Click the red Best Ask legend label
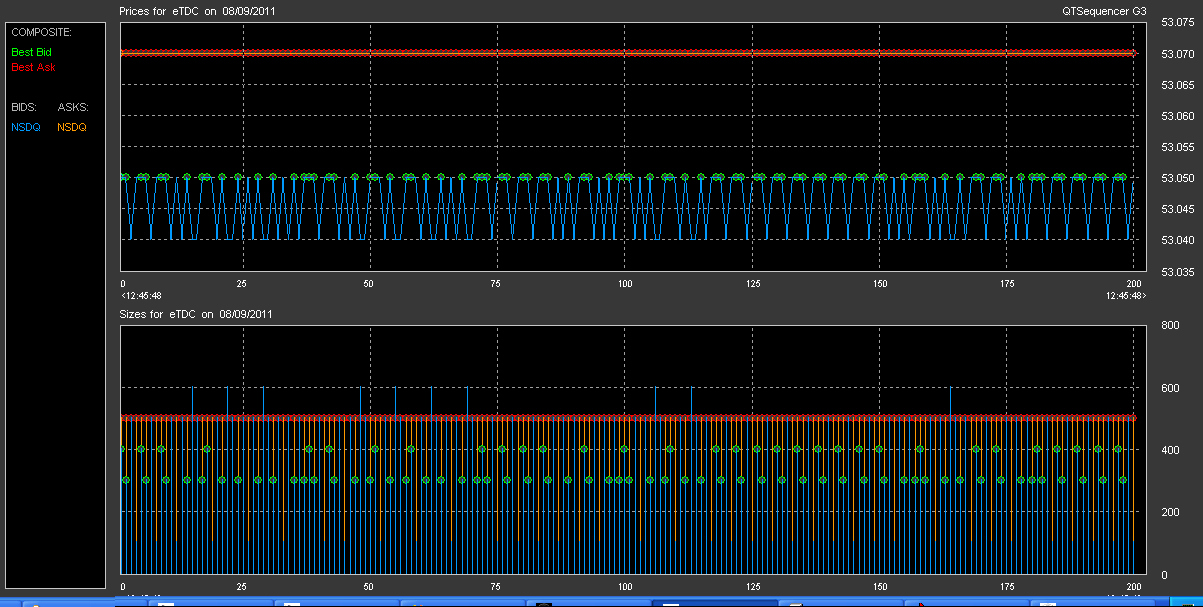 (33, 68)
